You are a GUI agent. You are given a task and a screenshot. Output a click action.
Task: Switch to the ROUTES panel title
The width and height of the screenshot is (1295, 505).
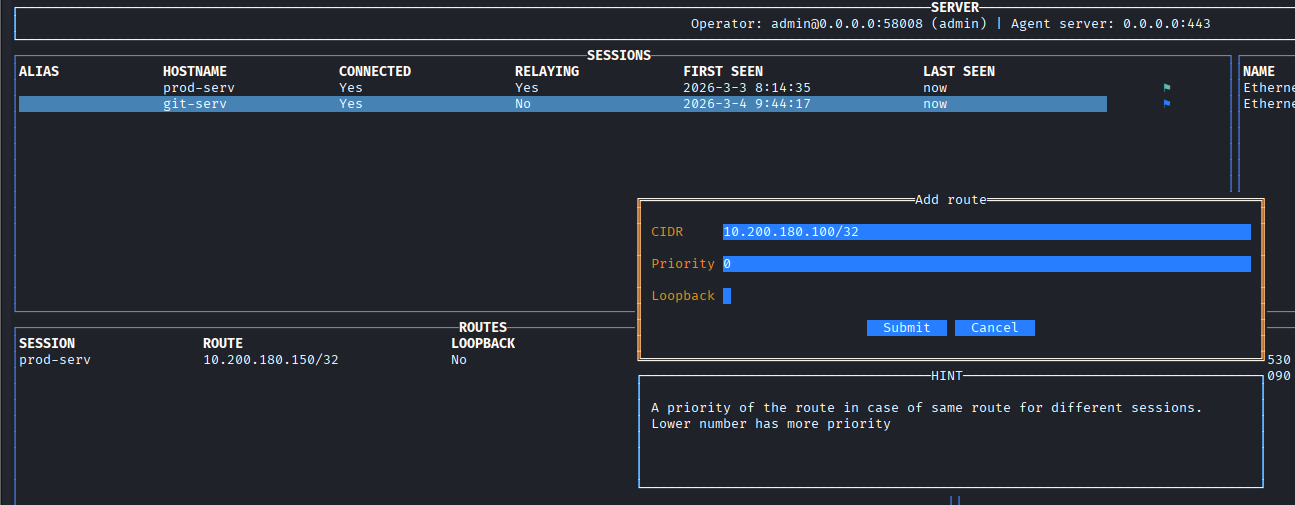coord(482,327)
